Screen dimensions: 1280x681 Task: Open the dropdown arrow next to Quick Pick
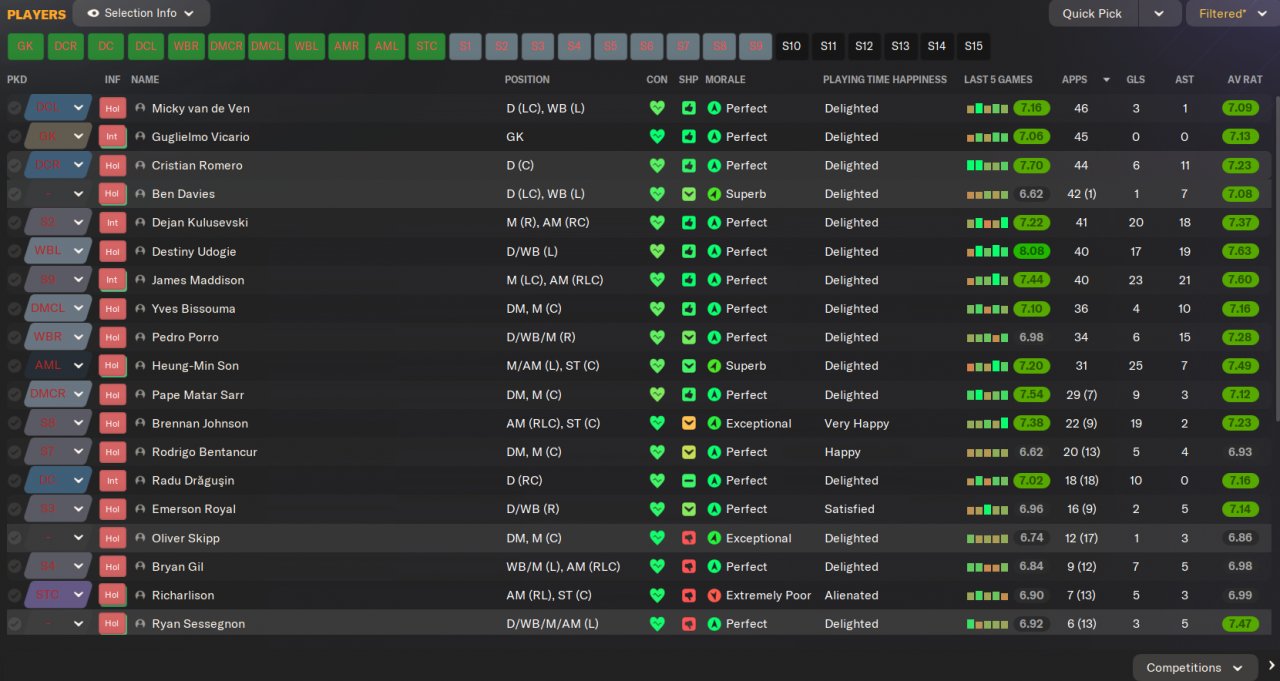pyautogui.click(x=1159, y=13)
